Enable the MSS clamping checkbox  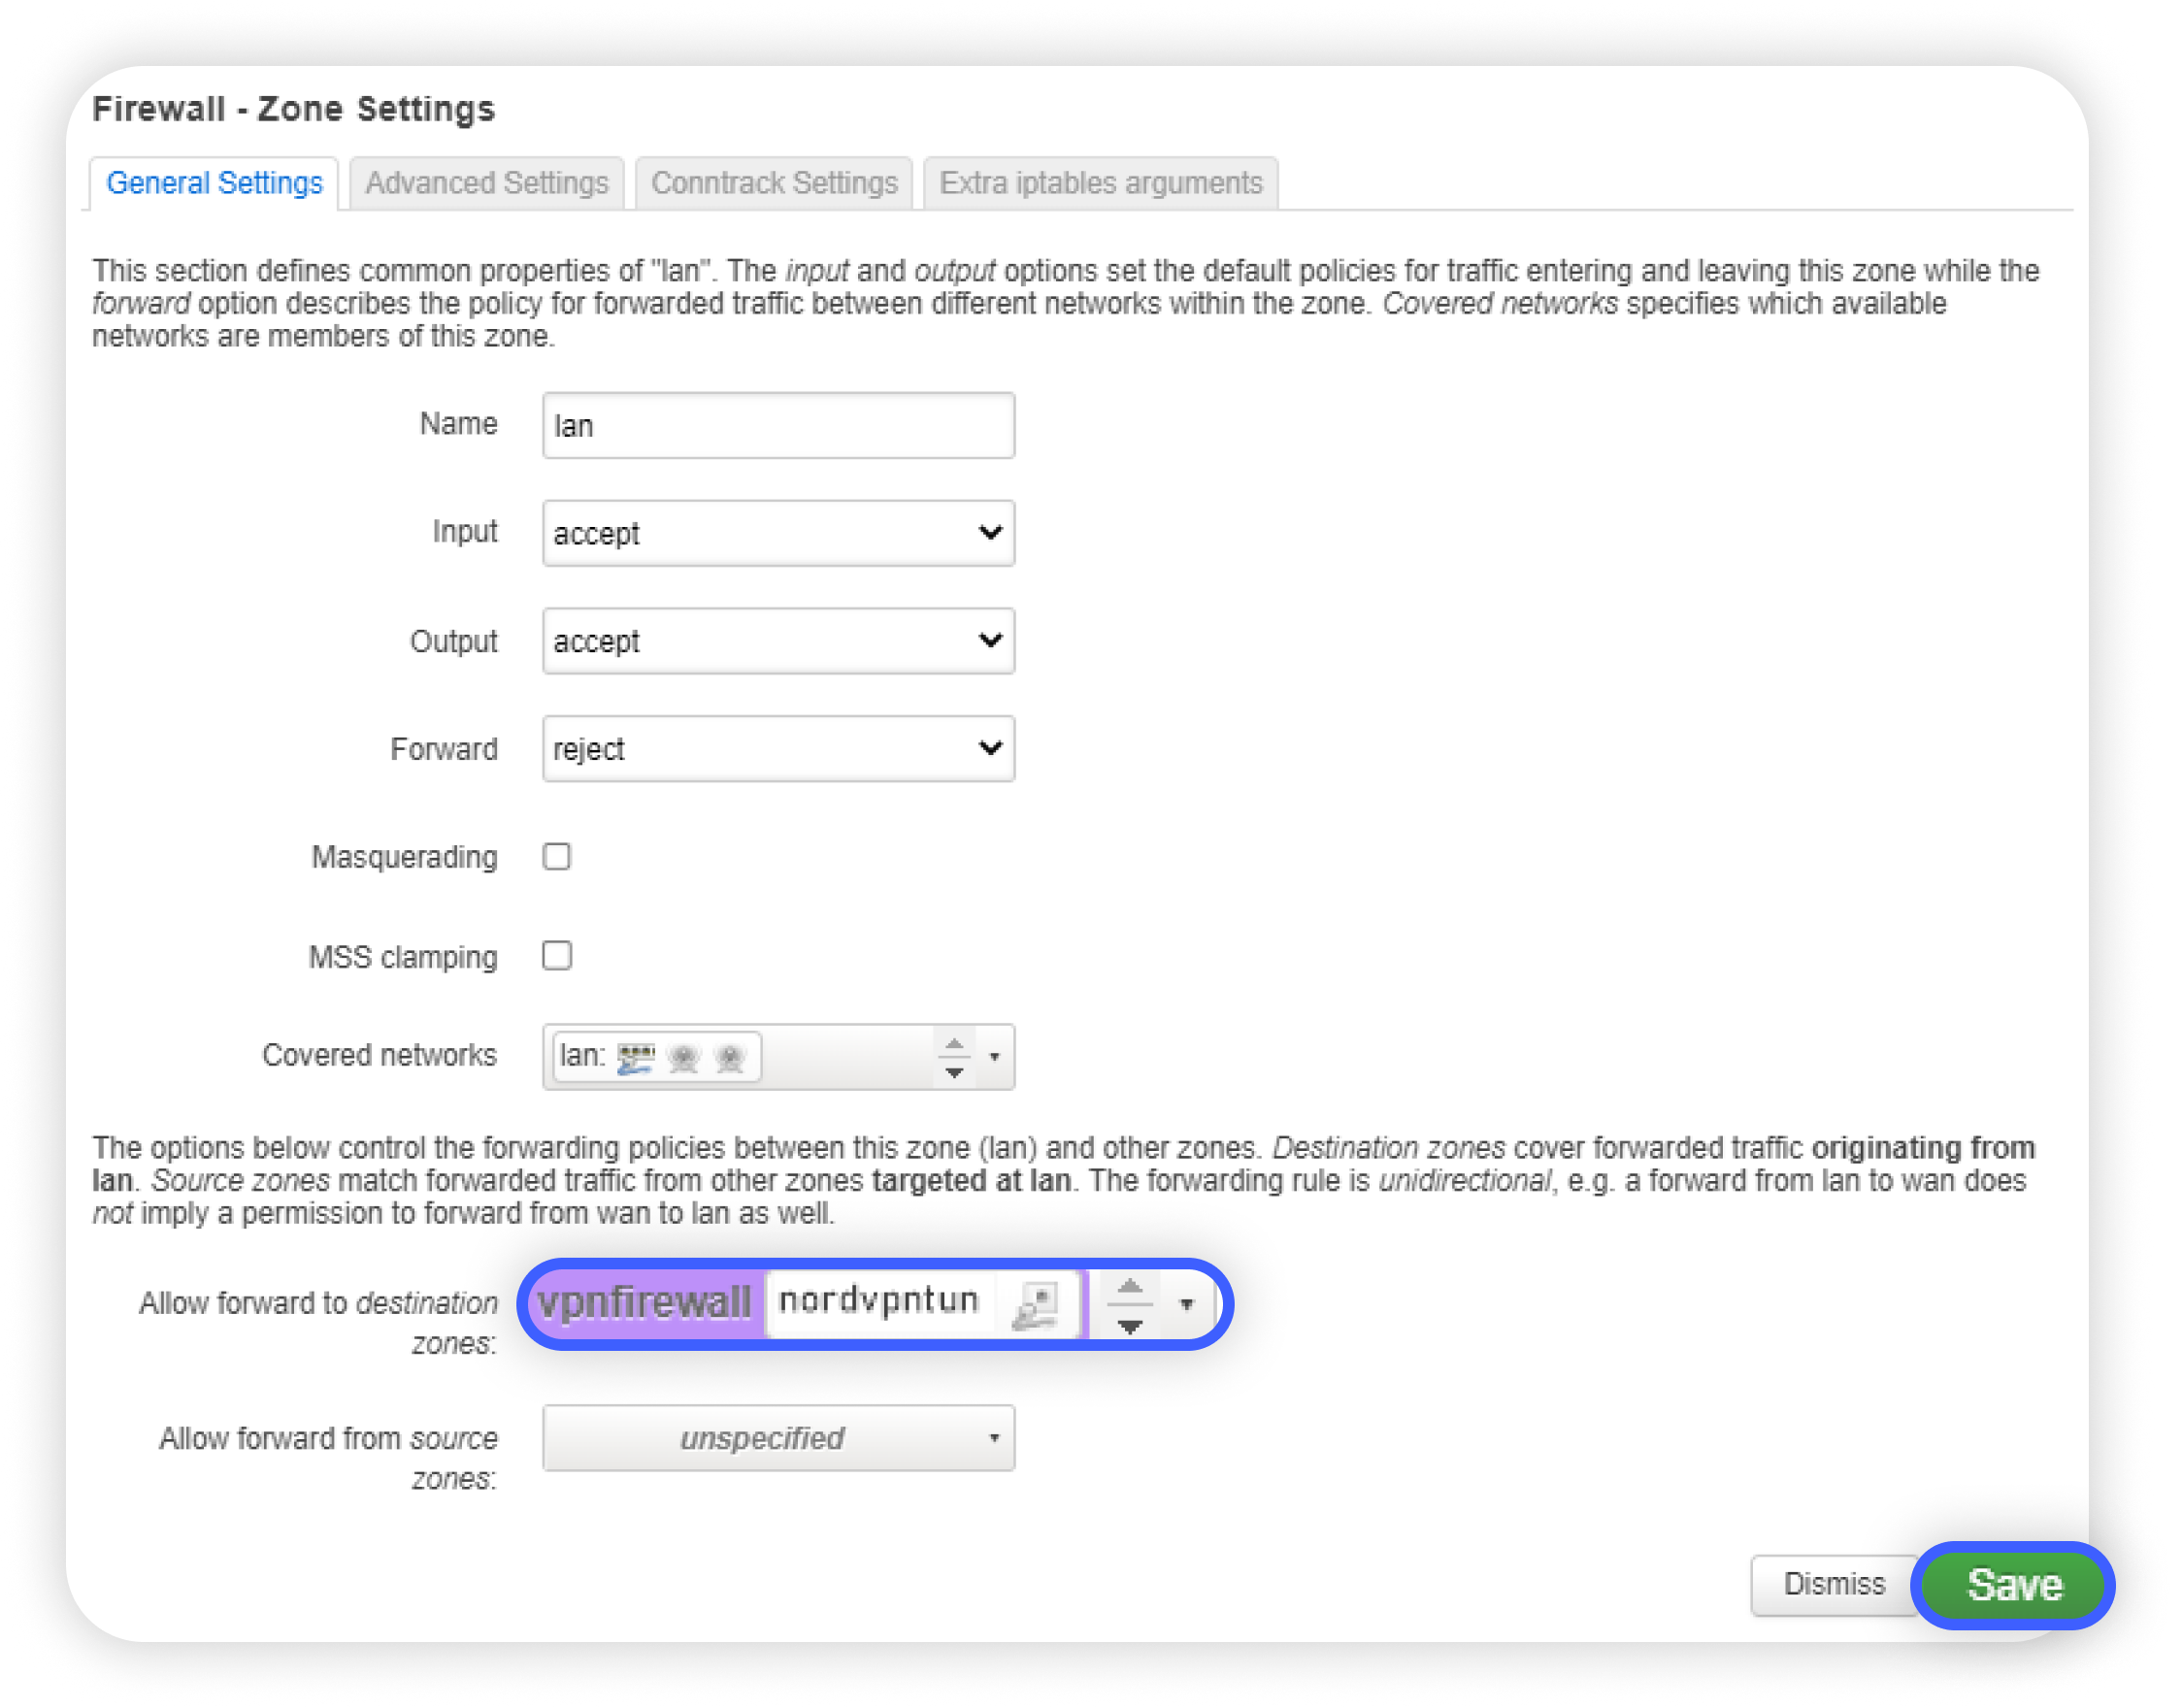tap(557, 955)
